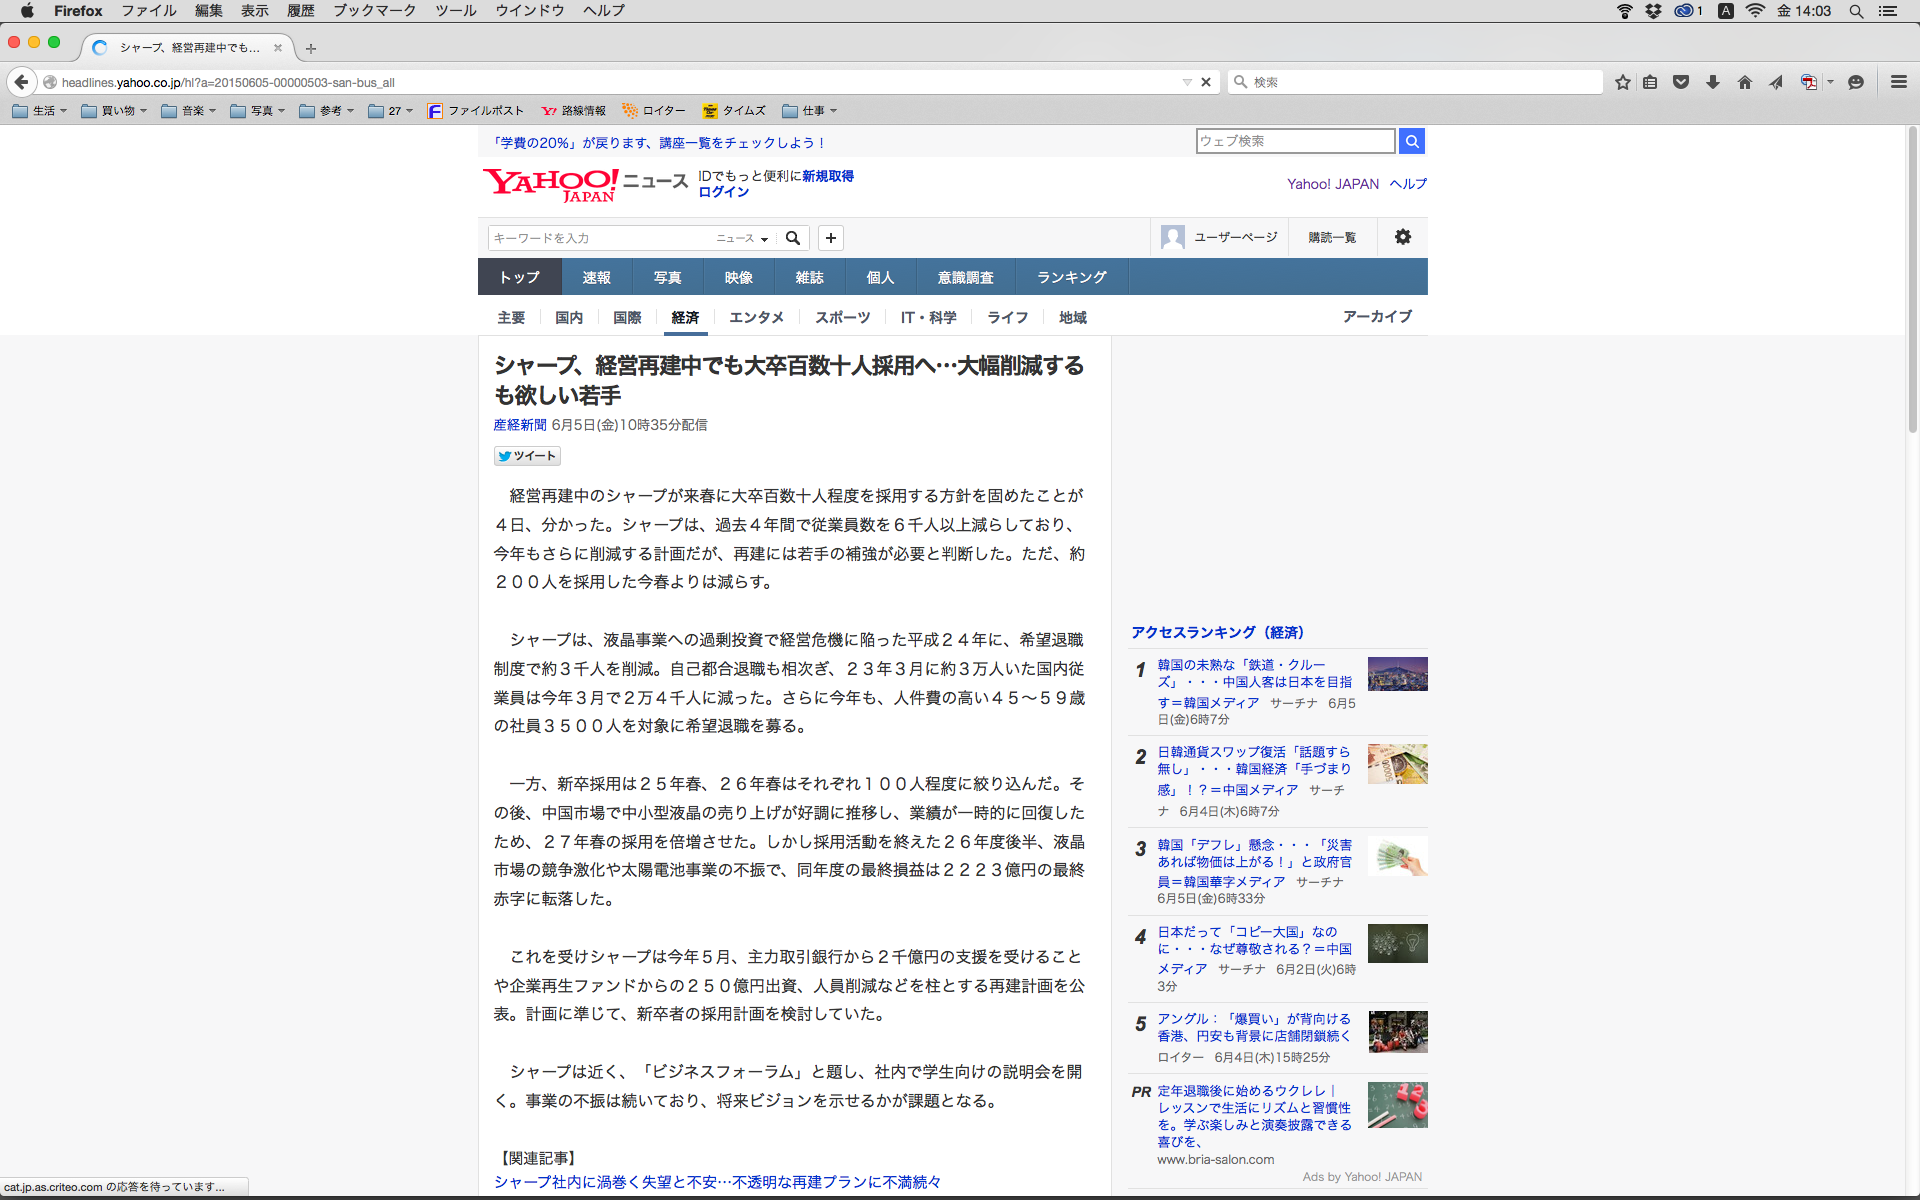
Task: Select the ランキング navigation tab
Action: click(x=1071, y=277)
